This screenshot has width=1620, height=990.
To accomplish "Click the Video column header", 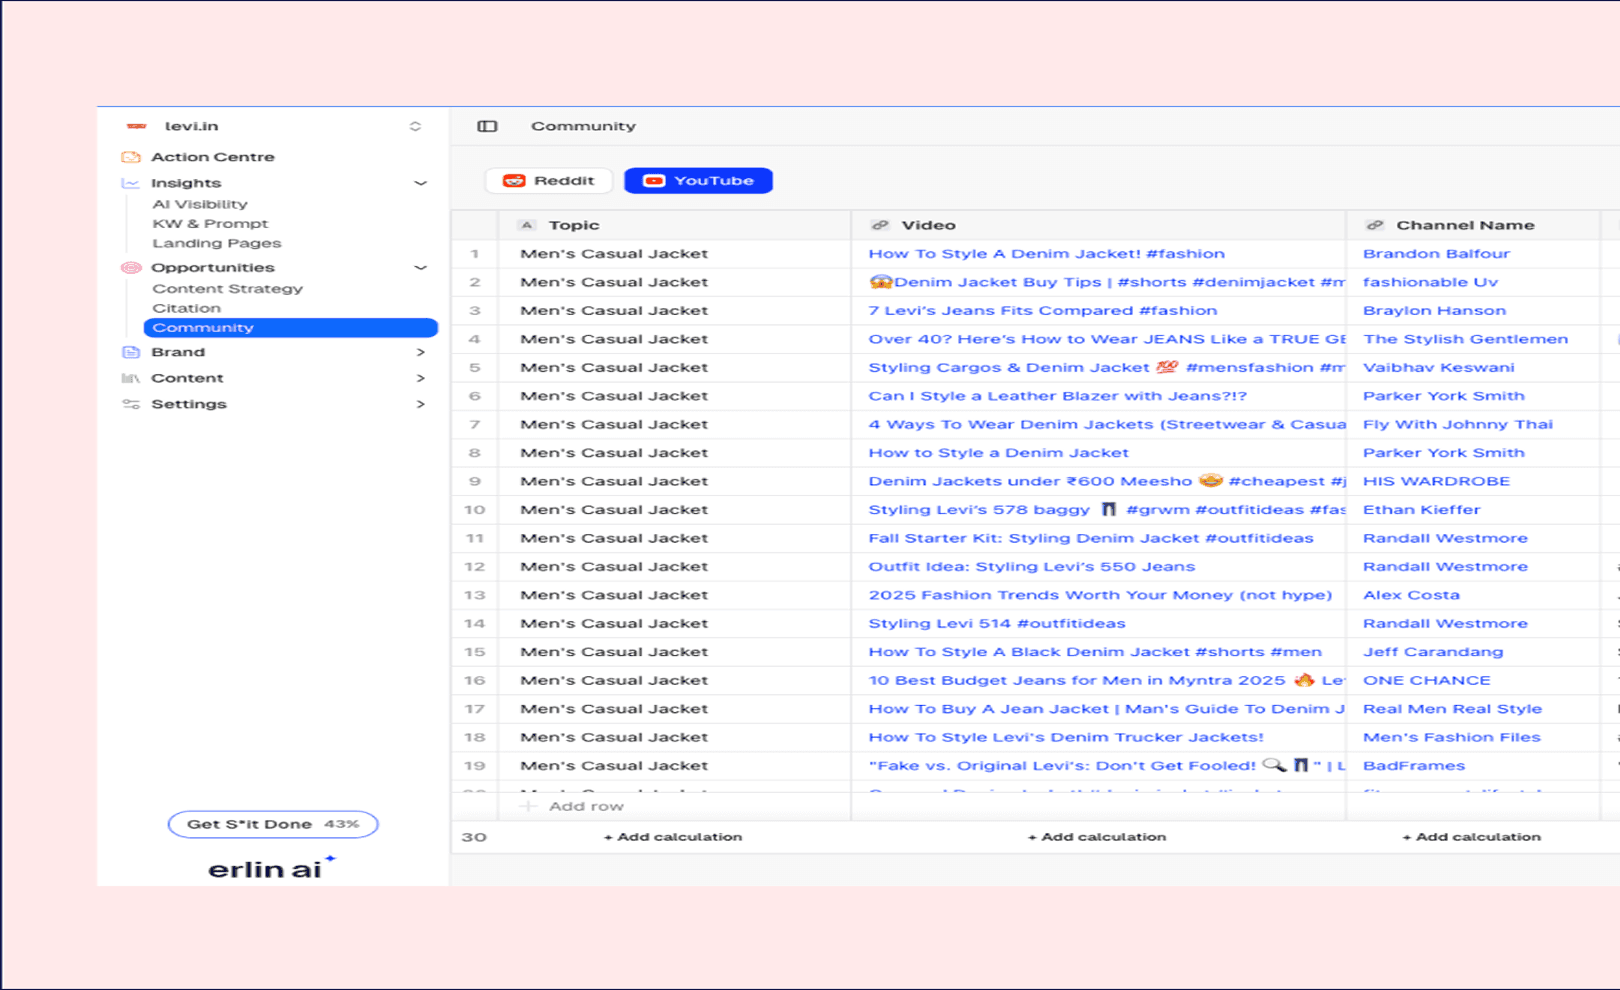I will [1098, 225].
